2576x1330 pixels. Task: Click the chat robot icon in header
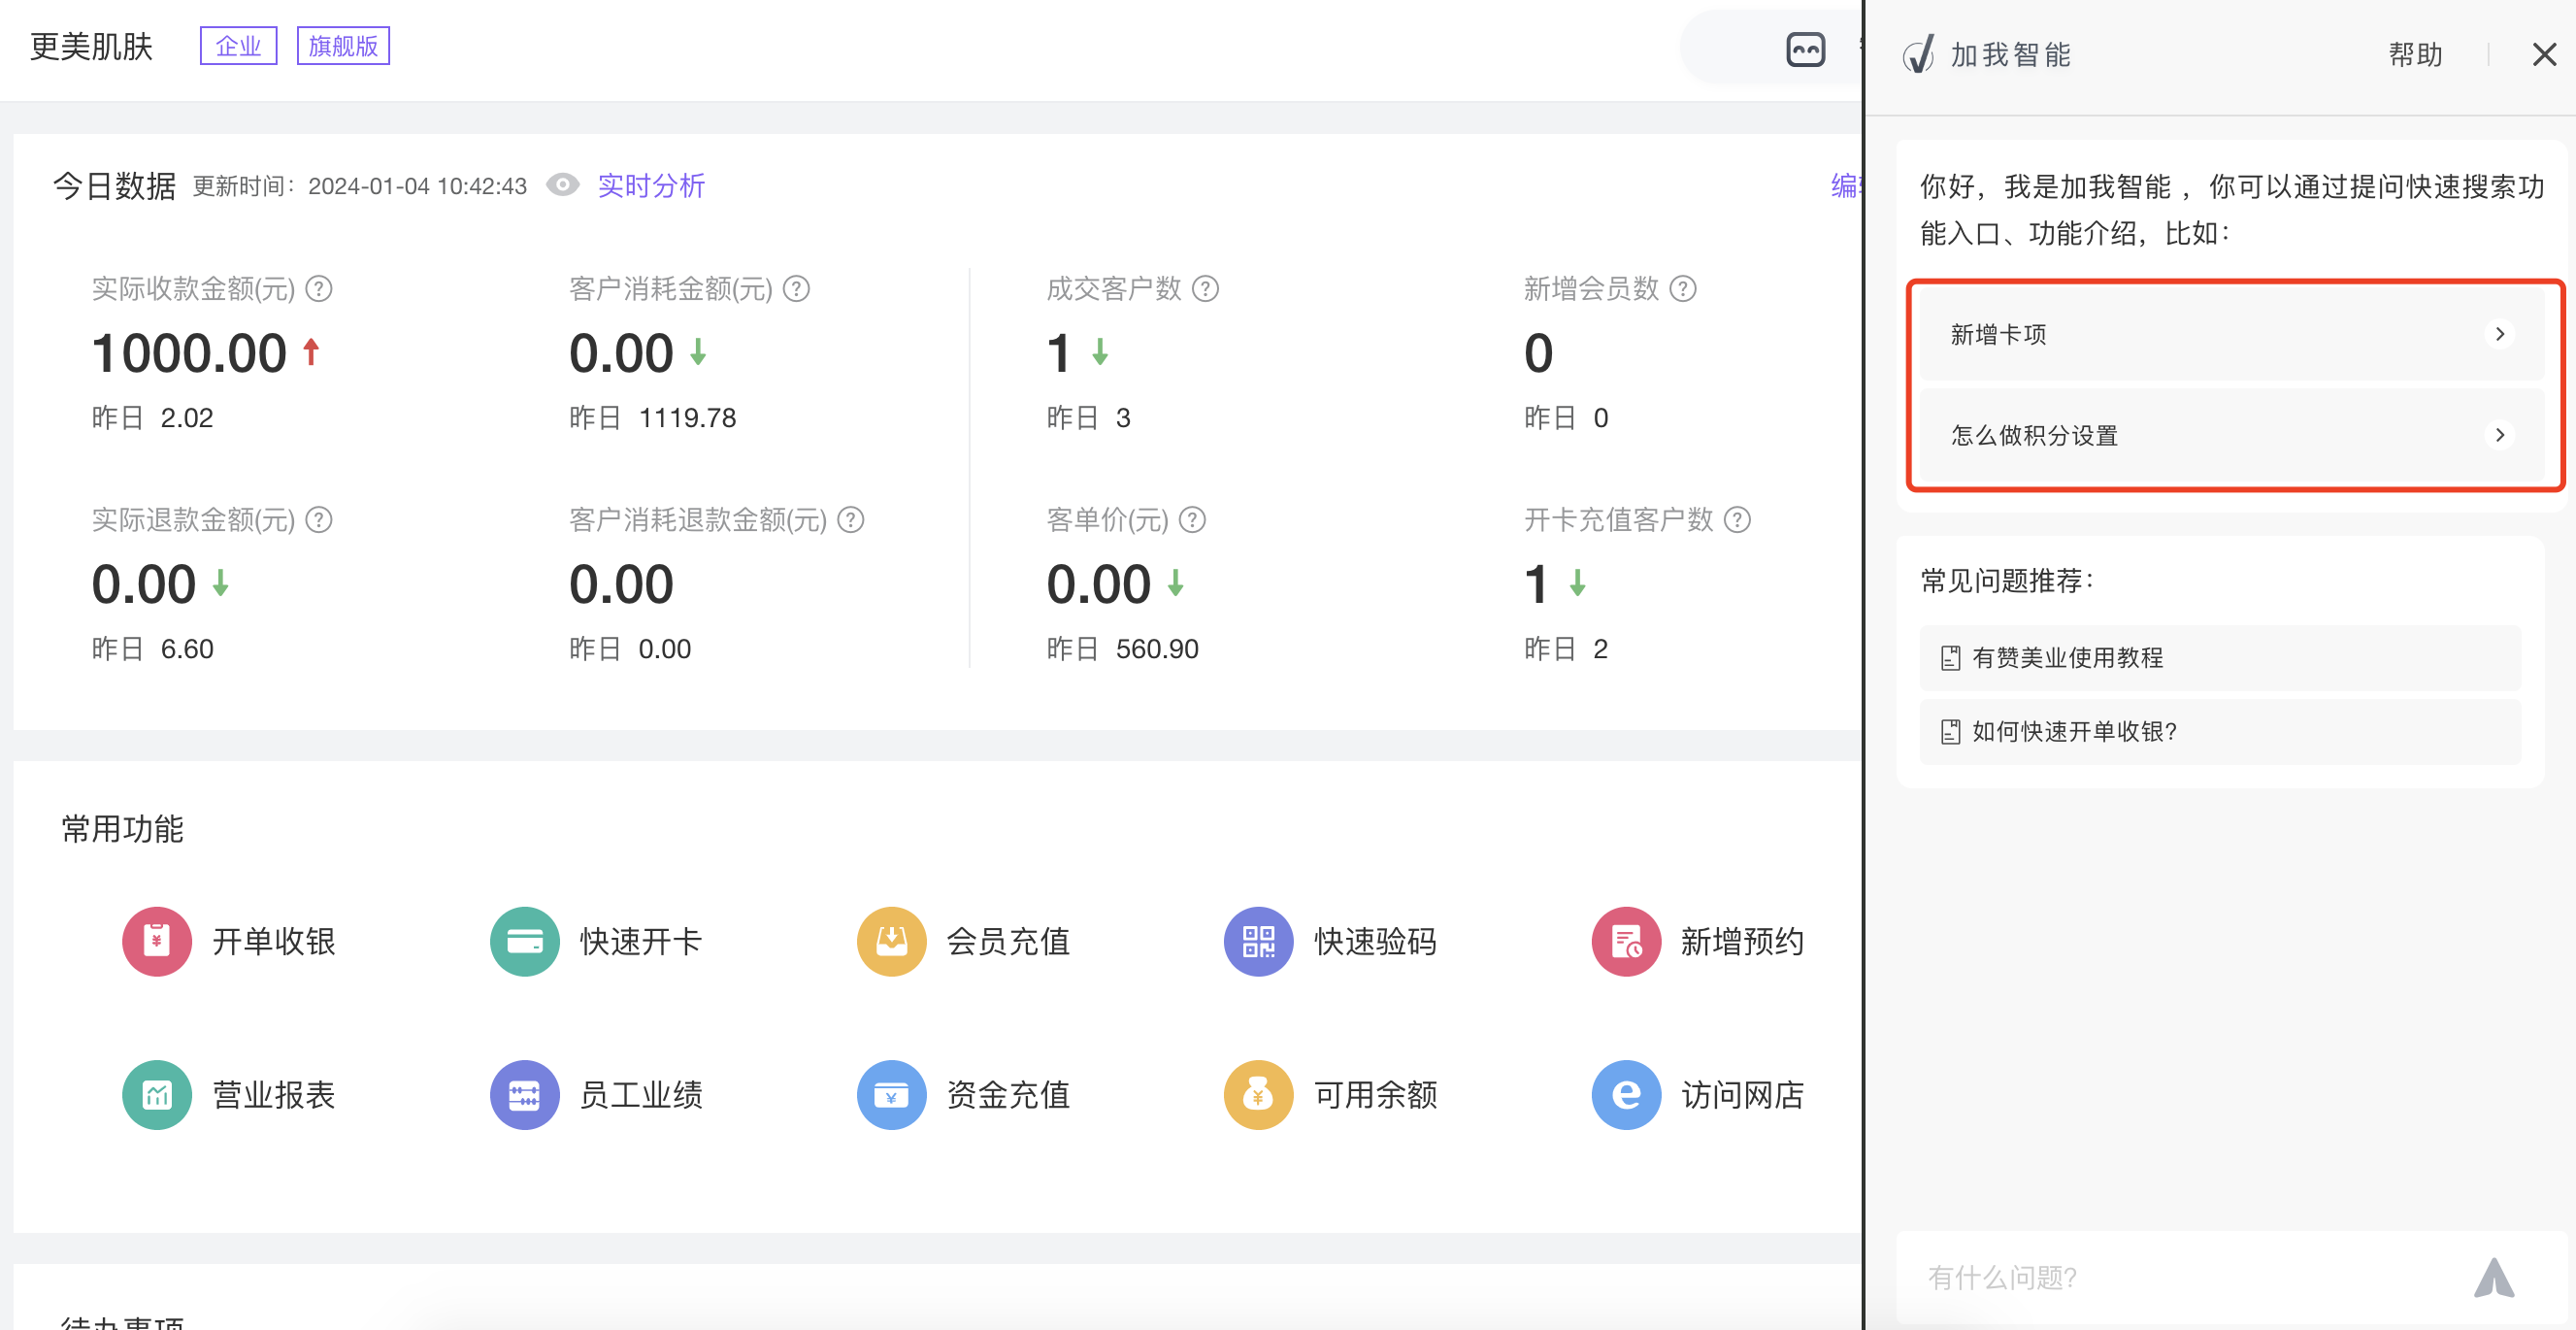(1805, 49)
